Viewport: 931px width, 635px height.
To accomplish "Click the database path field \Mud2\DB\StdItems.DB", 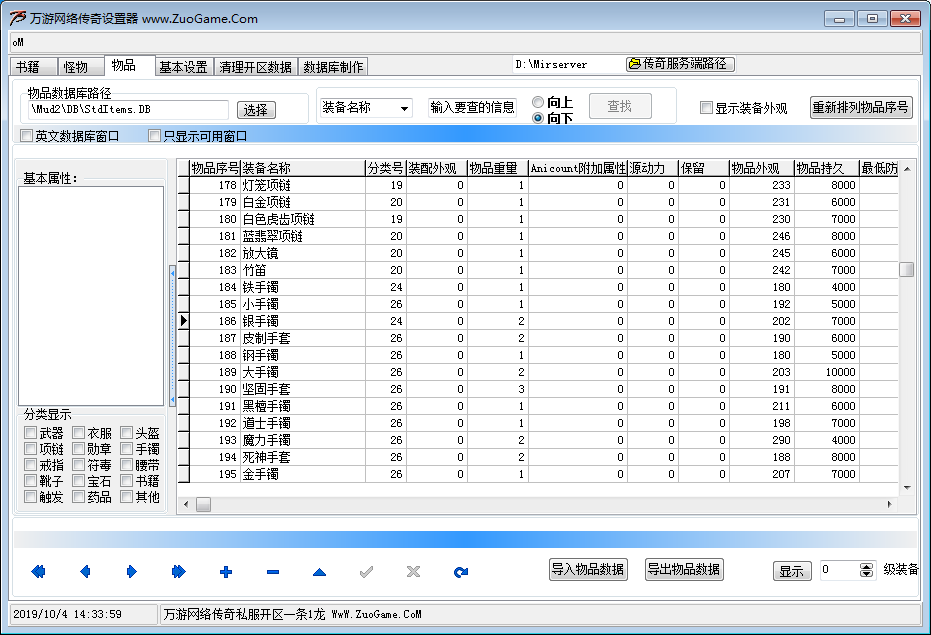I will [128, 110].
